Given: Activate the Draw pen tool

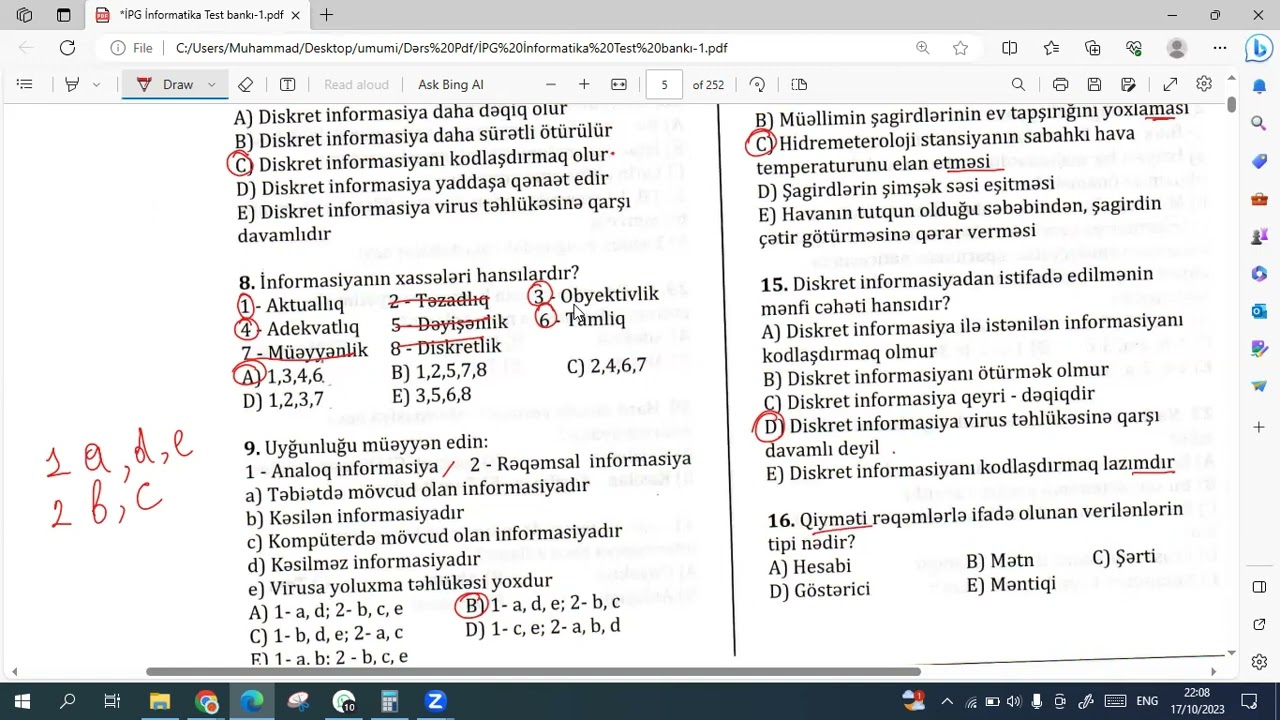Looking at the screenshot, I should pyautogui.click(x=165, y=85).
